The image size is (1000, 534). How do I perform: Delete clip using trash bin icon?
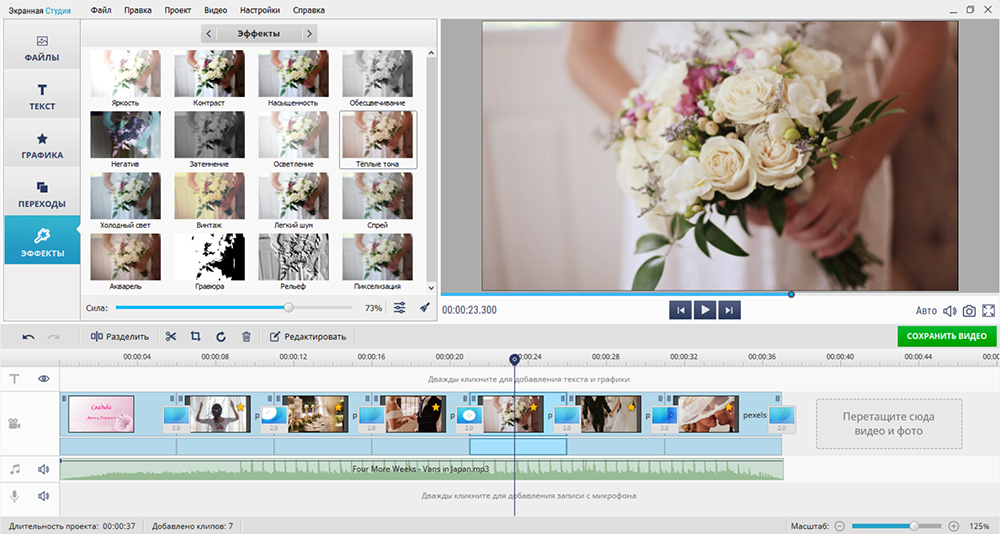coord(246,337)
